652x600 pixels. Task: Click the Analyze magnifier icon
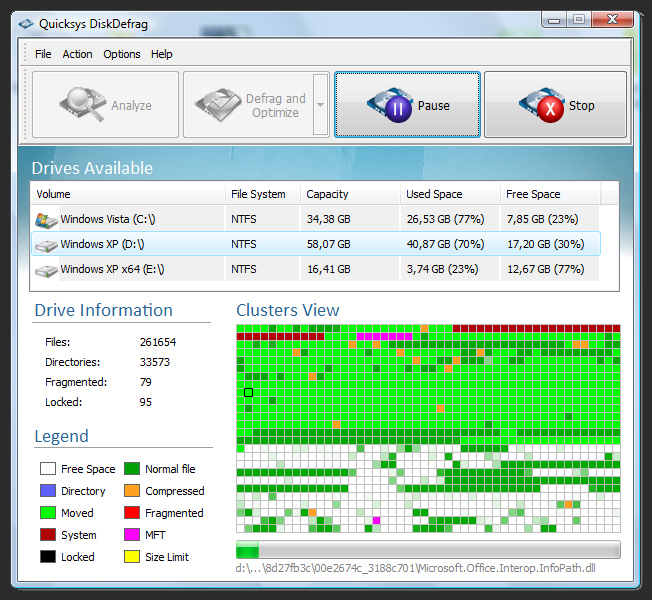(x=82, y=104)
